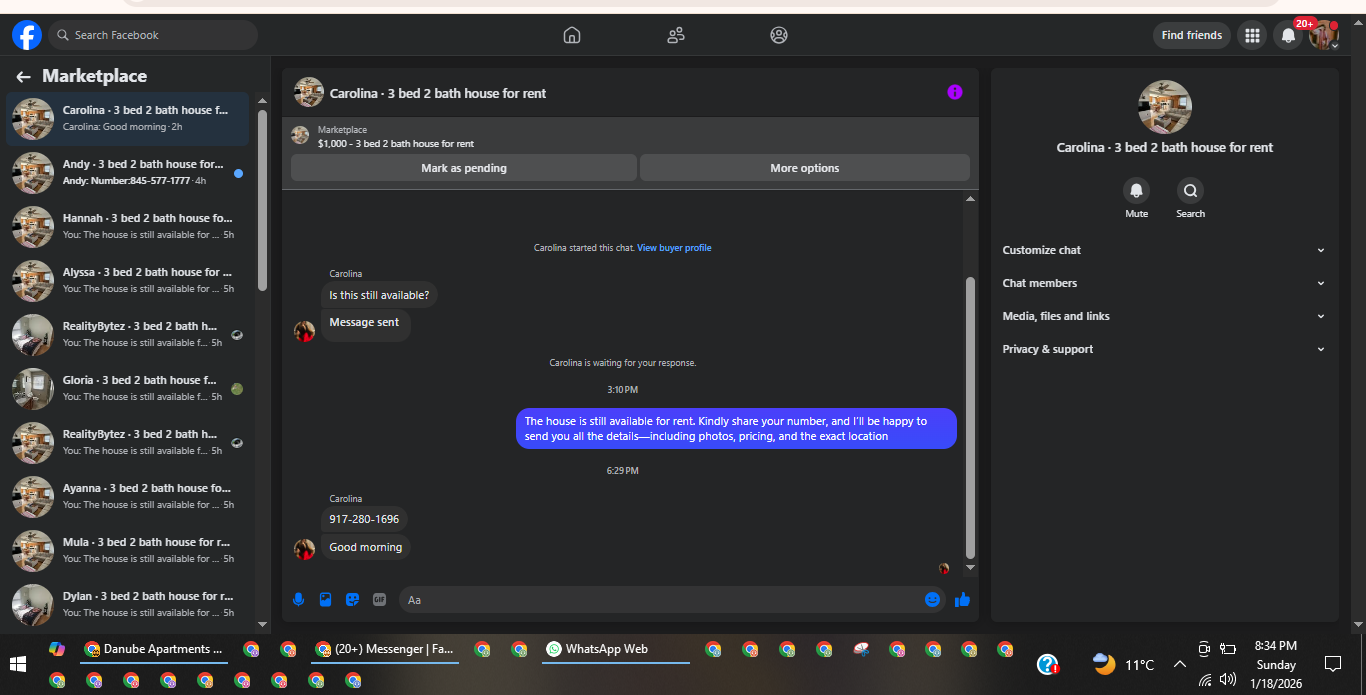Image resolution: width=1366 pixels, height=695 pixels.
Task: Click the chat header listing thumbnail
Action: point(309,92)
